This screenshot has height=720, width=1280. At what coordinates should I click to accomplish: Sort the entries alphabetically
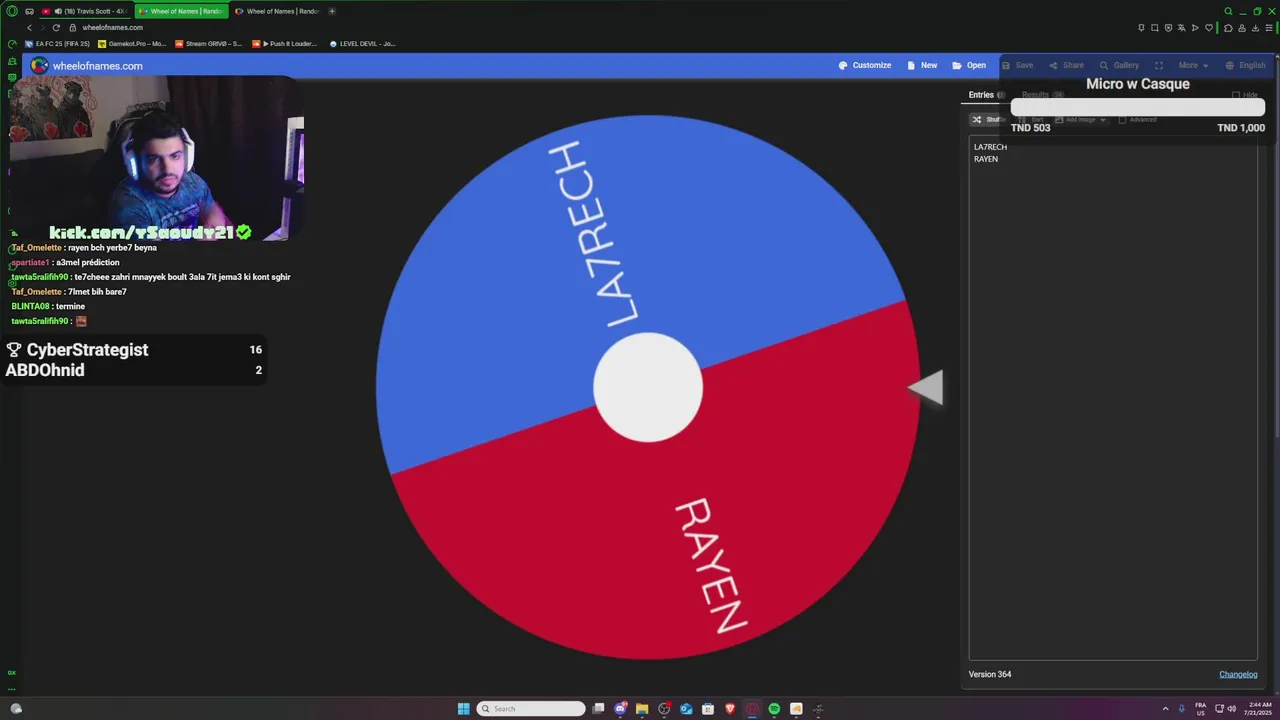[x=1031, y=119]
